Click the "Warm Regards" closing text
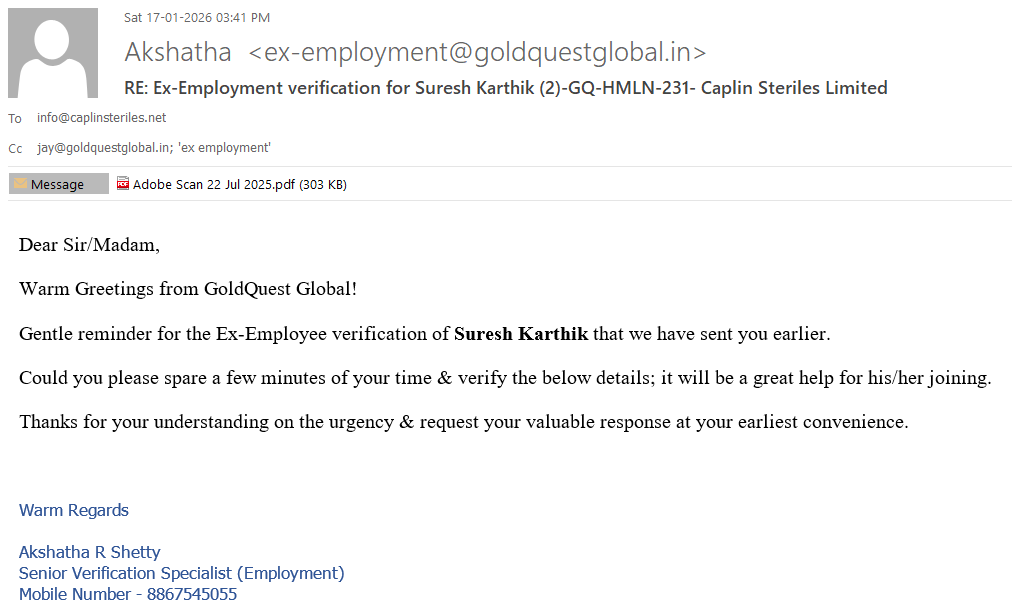This screenshot has width=1012, height=603. (x=74, y=510)
